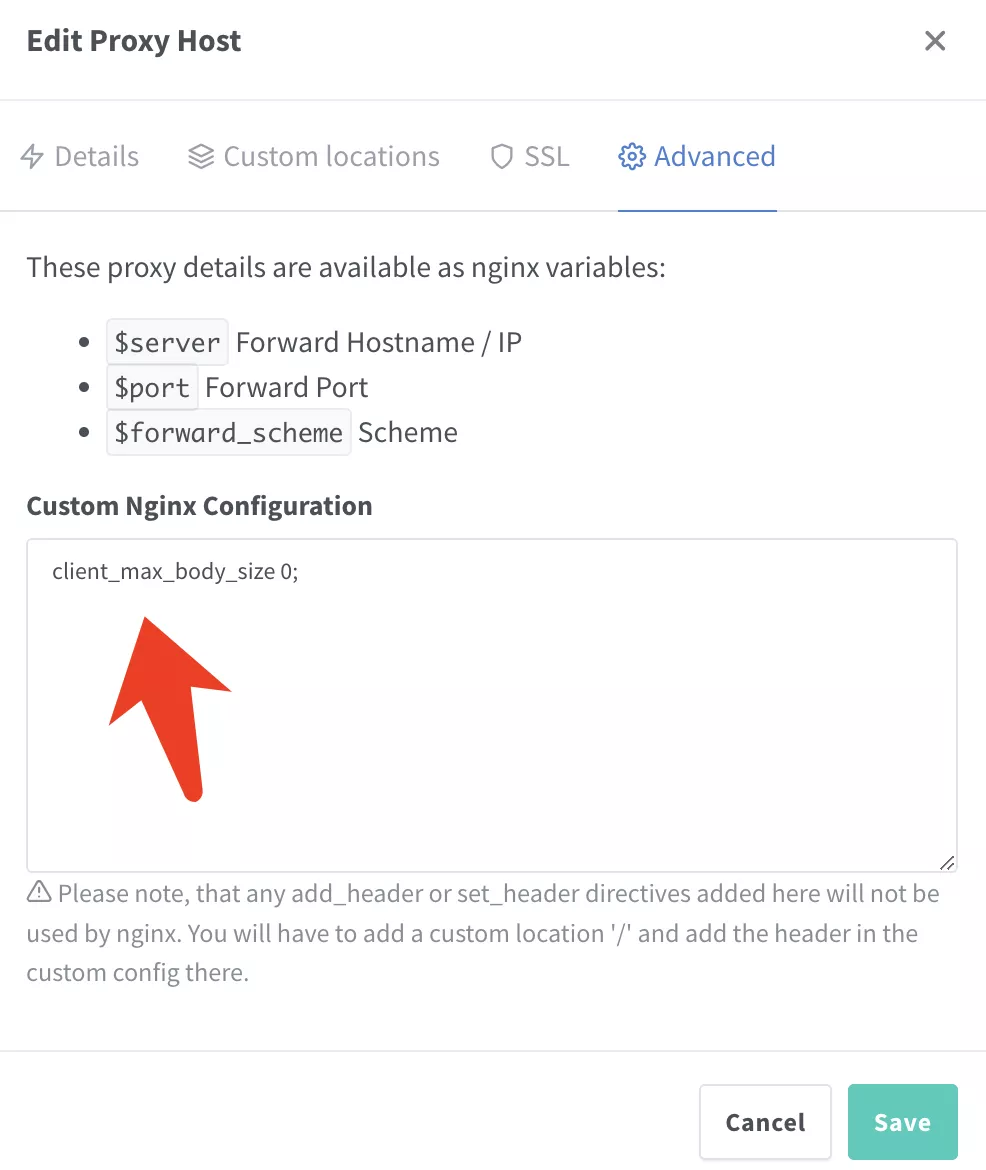
Task: Save the proxy host changes
Action: pos(902,1121)
